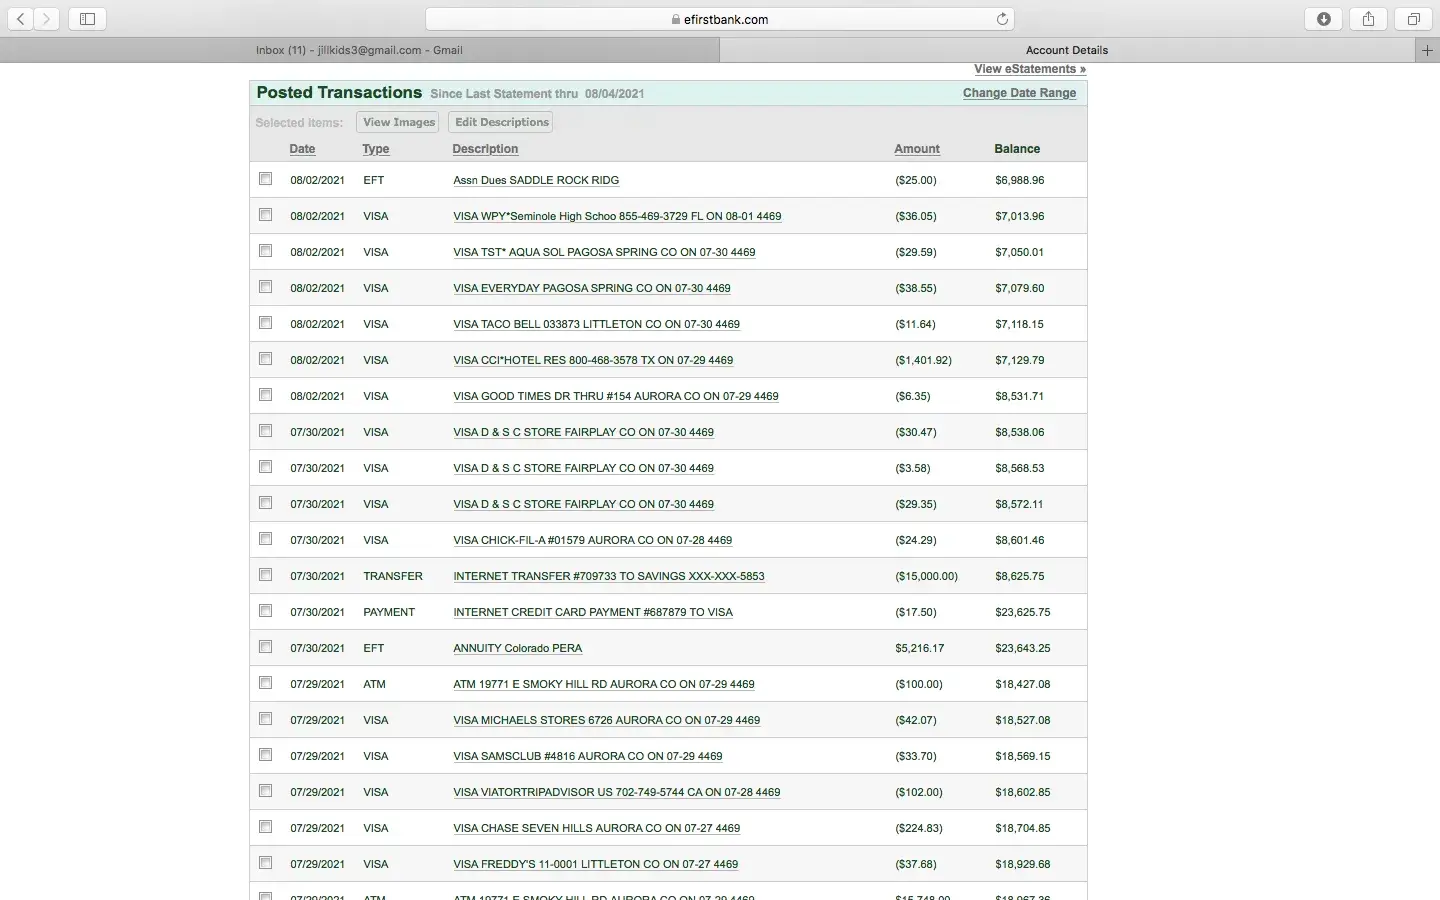Tick checkbox for ANNUITY Colorado PERA row
The width and height of the screenshot is (1440, 900).
265,647
